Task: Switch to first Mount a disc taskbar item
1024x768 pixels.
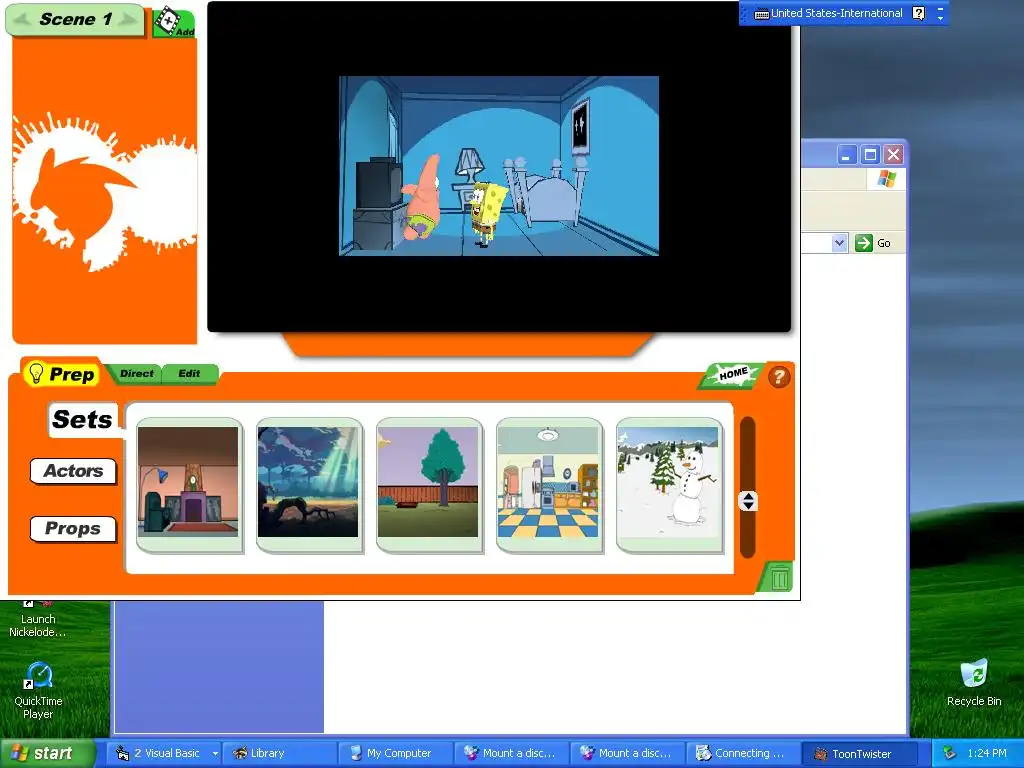Action: (x=512, y=753)
